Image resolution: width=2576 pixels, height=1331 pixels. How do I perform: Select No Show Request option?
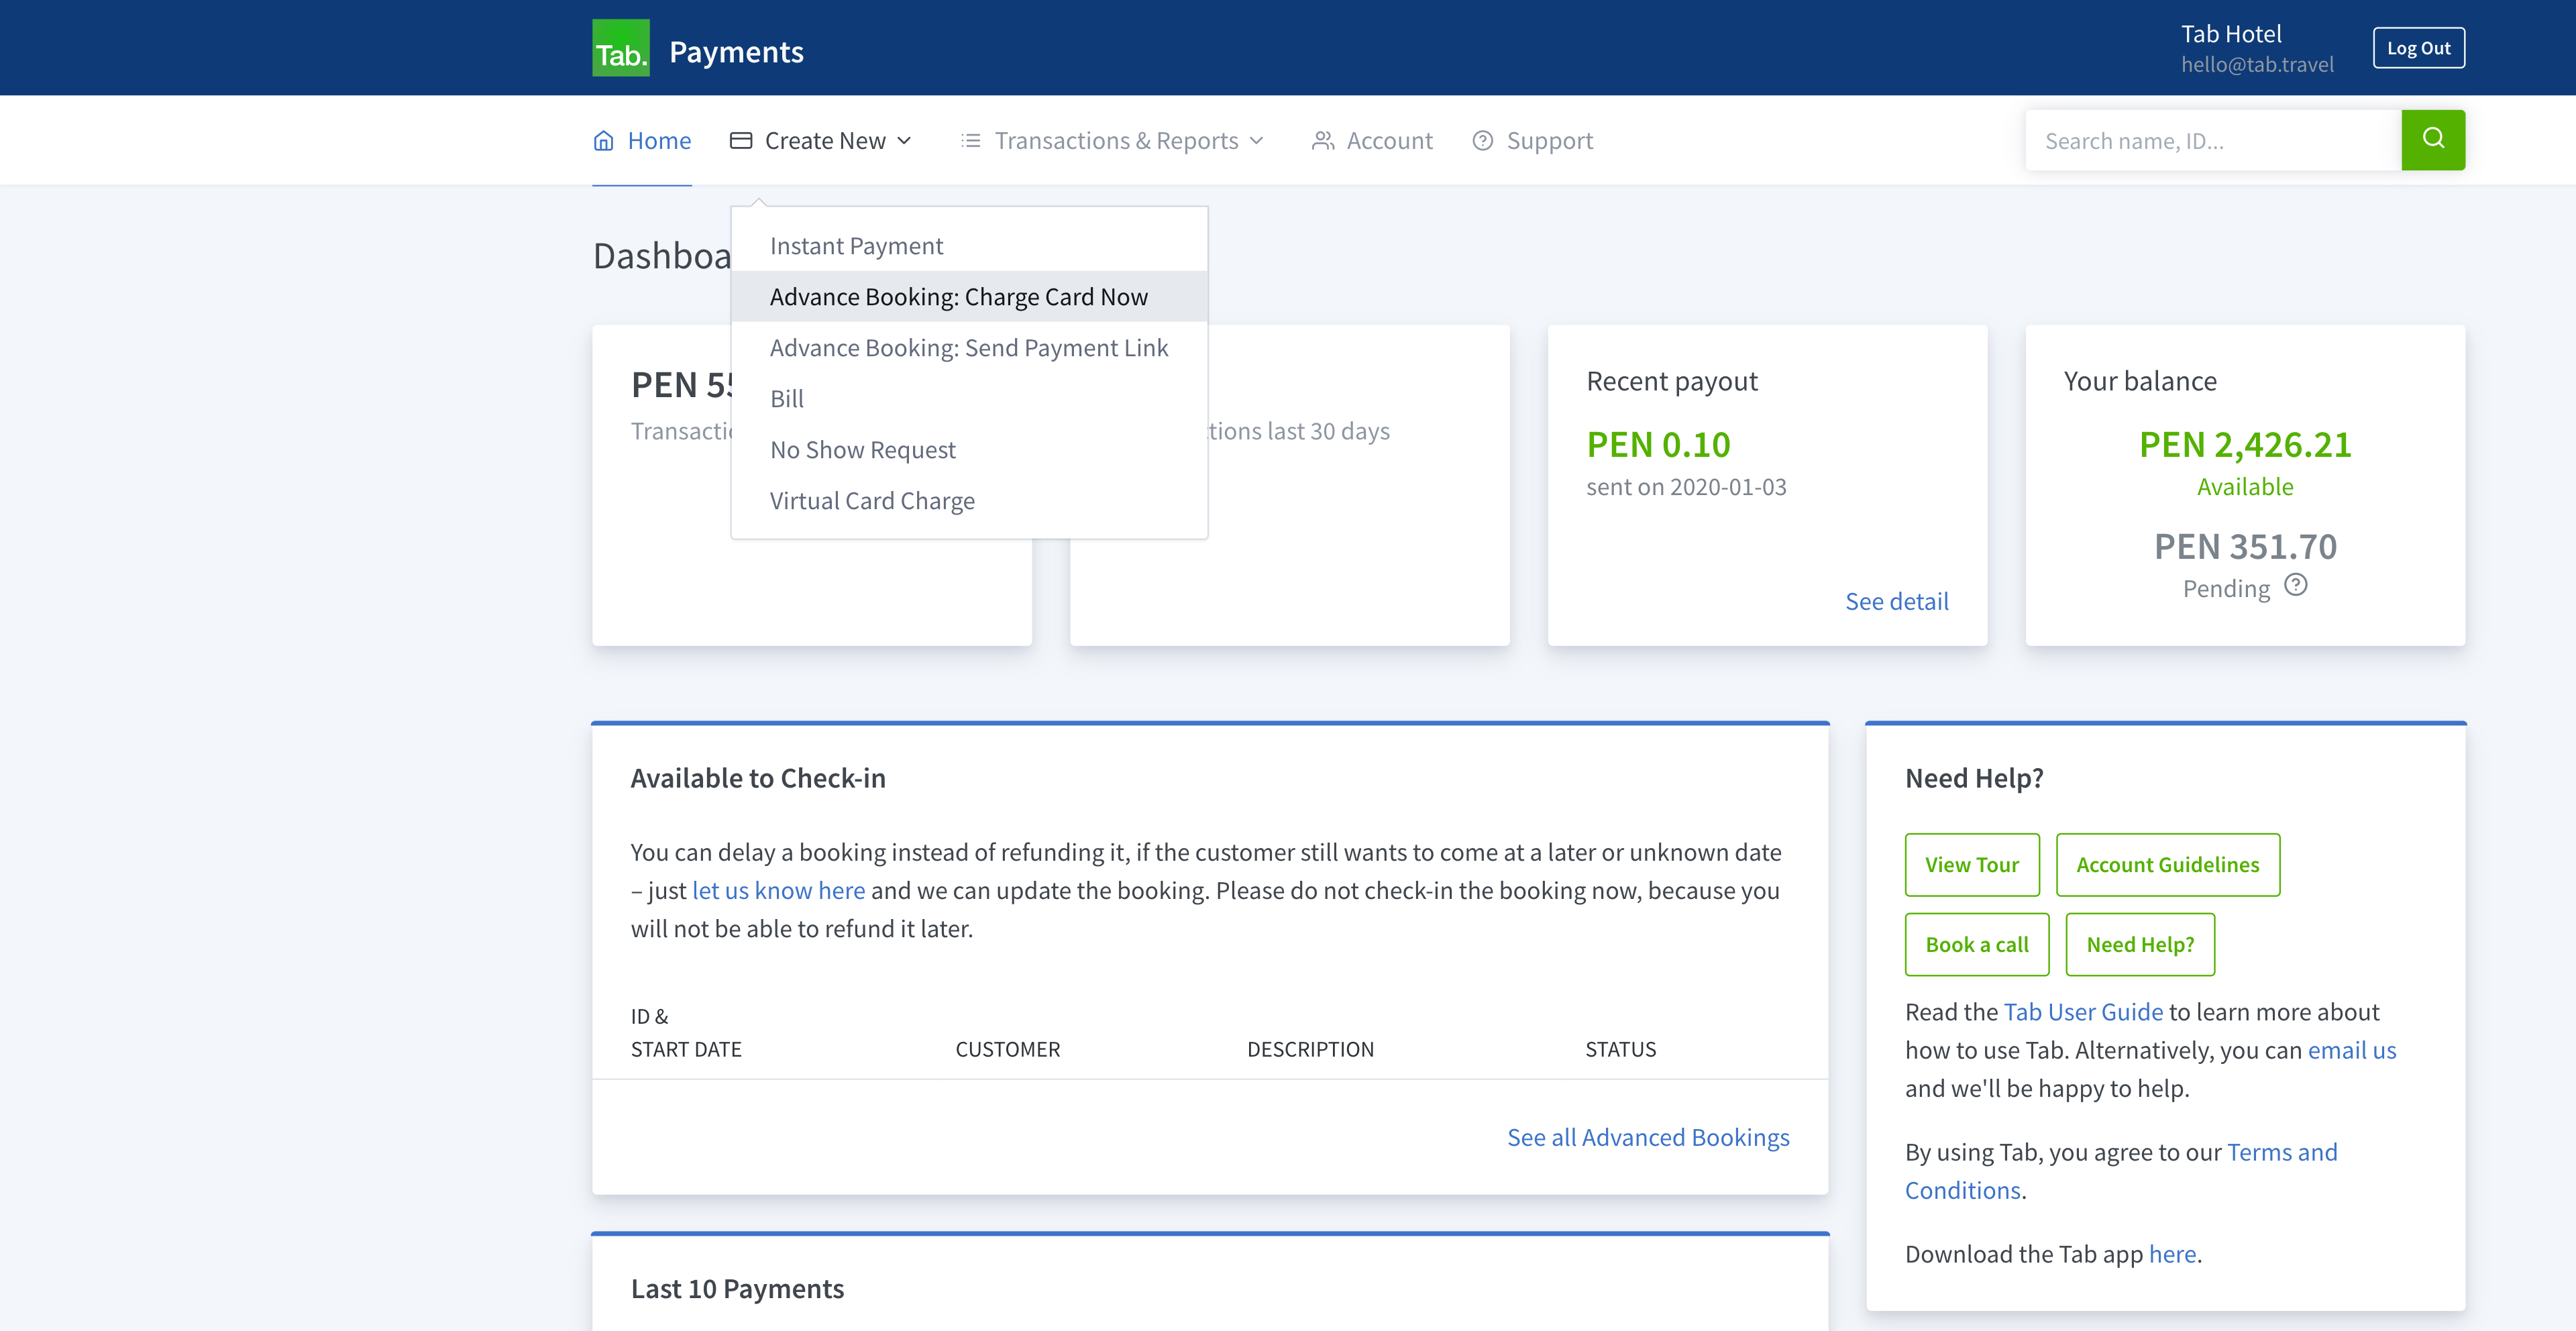point(969,450)
